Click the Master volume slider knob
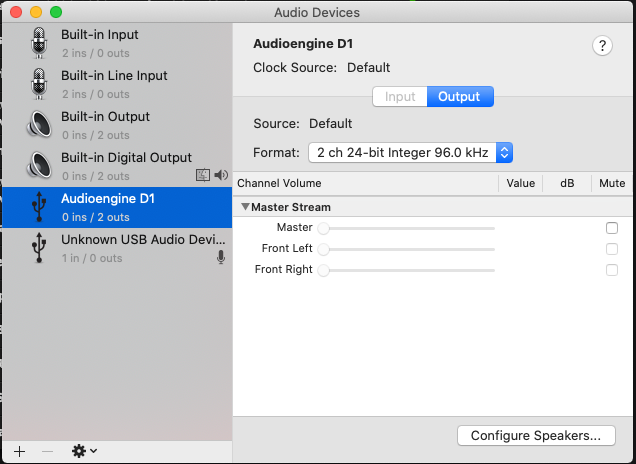Viewport: 636px width, 464px height. [x=323, y=228]
